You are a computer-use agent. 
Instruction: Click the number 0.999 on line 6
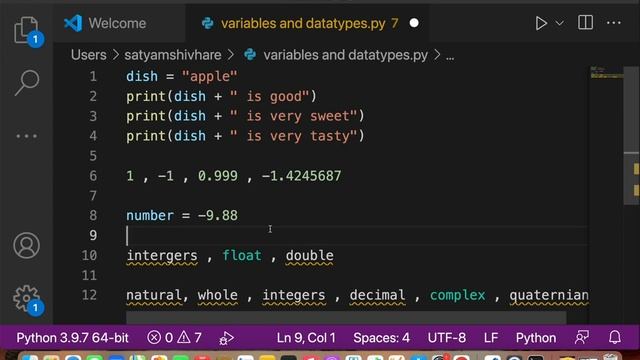point(218,176)
